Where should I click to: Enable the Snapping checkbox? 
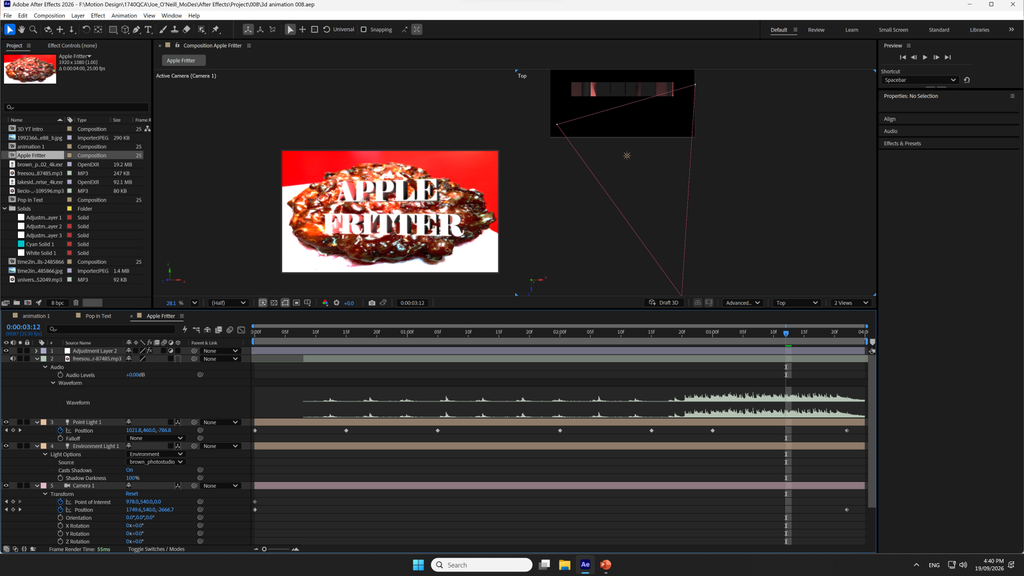[x=364, y=29]
